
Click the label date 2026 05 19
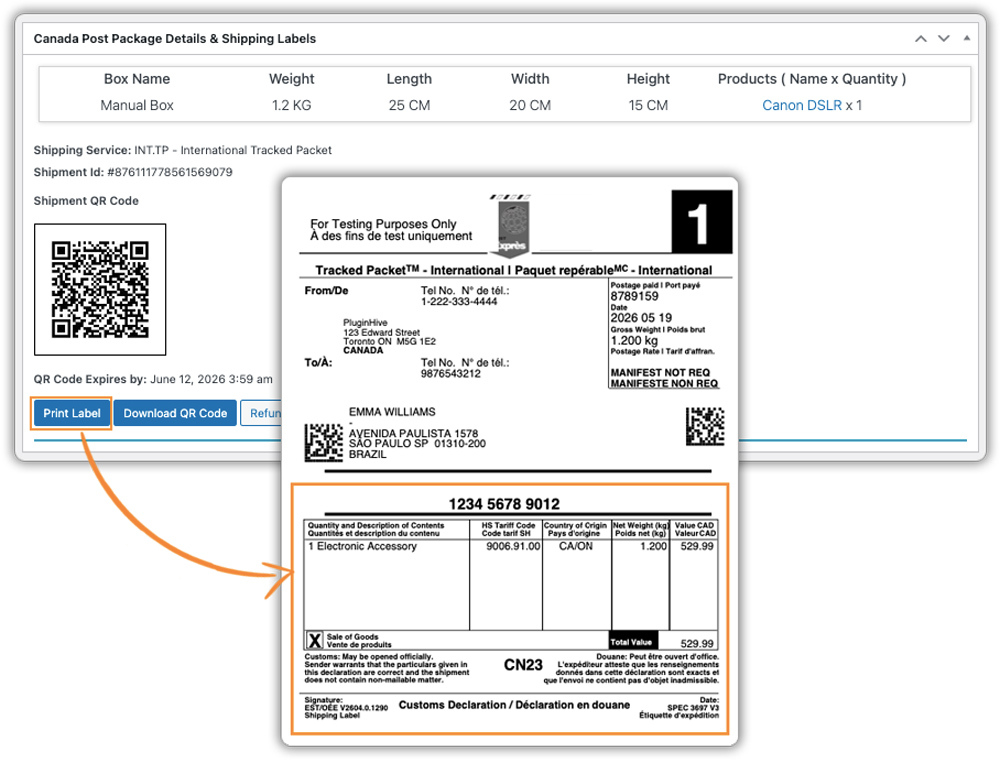coord(641,318)
